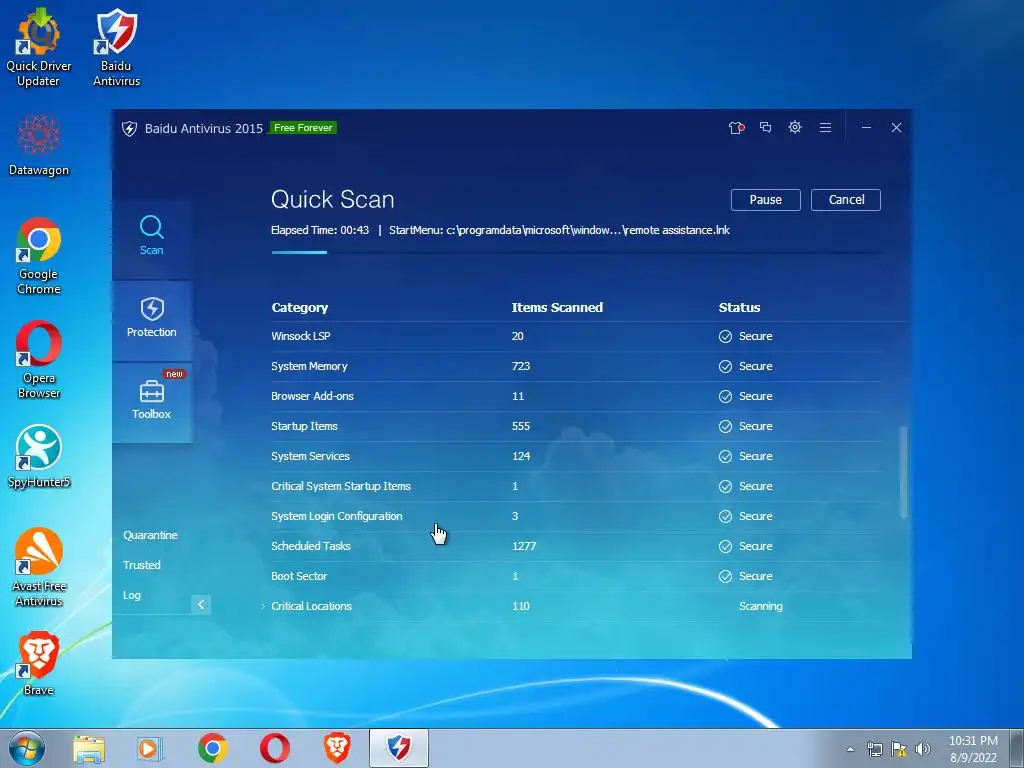
Task: Open Windows Media Player from taskbar
Action: coord(150,749)
